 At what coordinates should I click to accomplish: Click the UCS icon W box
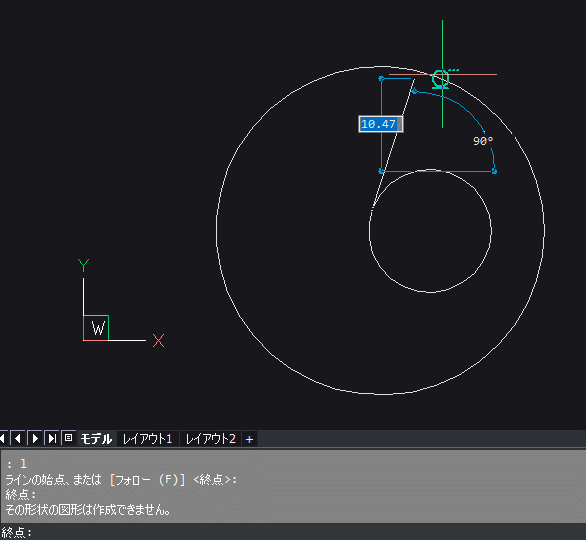(96, 328)
